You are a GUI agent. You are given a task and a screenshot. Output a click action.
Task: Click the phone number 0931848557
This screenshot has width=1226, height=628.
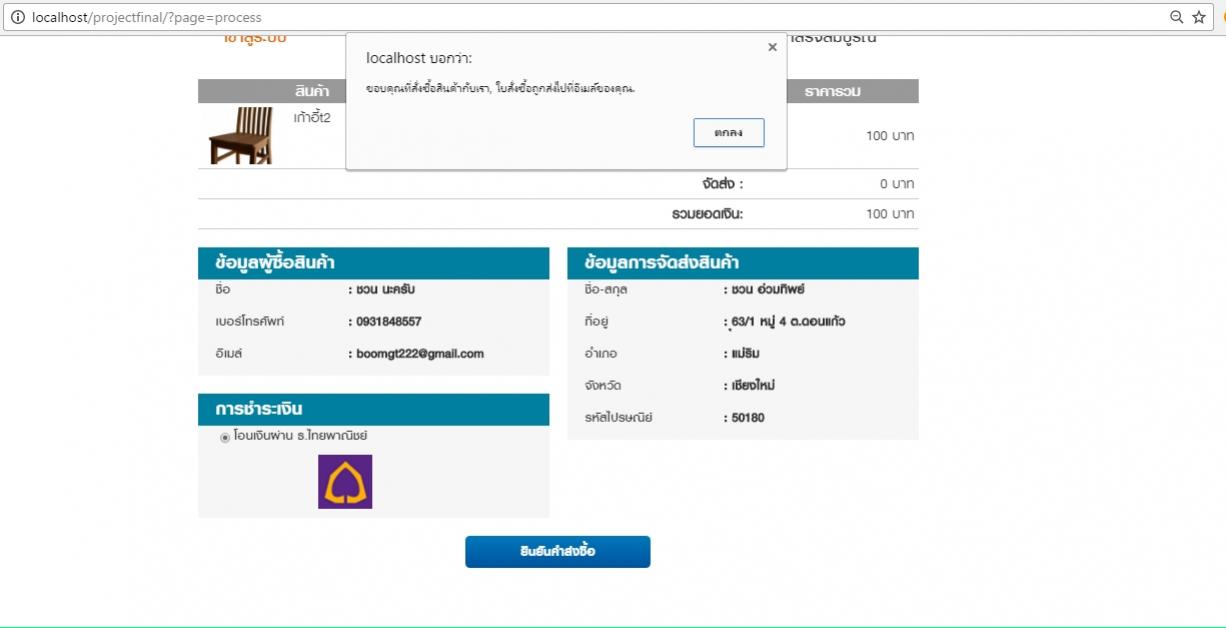[x=389, y=322]
